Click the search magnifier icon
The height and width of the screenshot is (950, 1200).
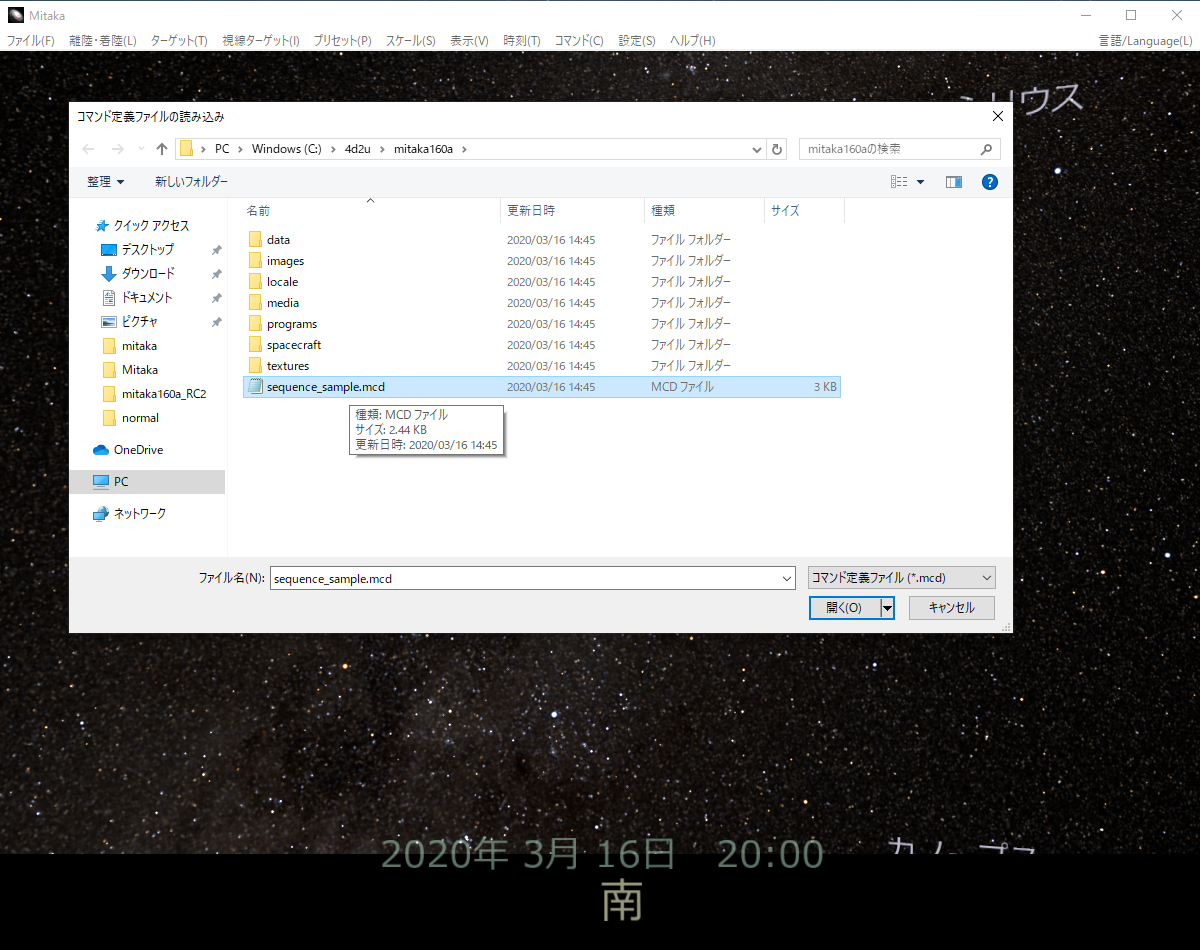pyautogui.click(x=987, y=149)
